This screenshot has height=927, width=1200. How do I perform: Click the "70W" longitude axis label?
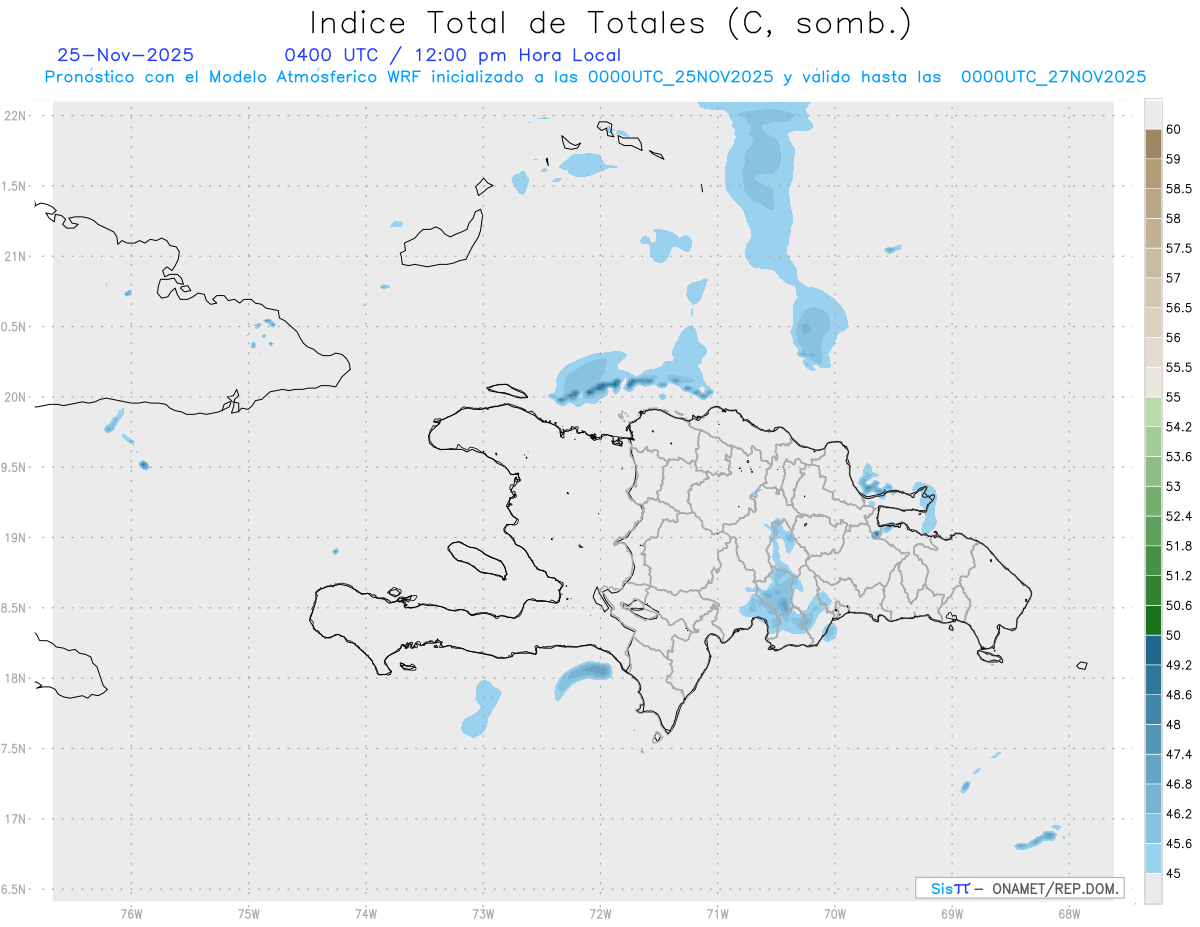834,913
